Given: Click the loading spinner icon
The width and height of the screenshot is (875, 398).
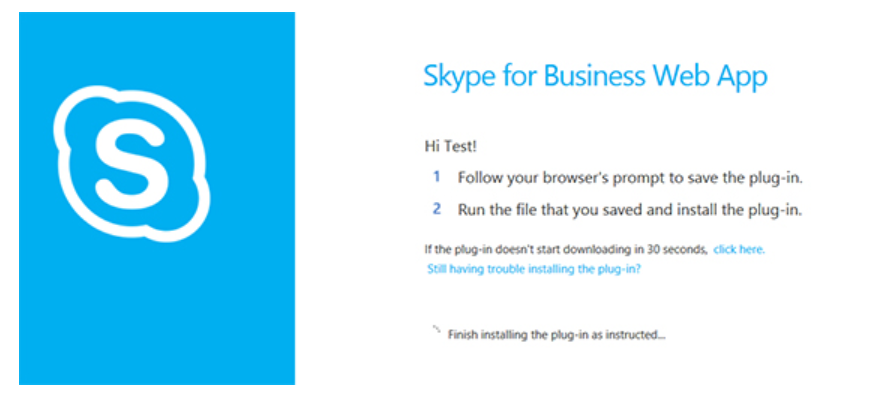Looking at the screenshot, I should click(437, 330).
